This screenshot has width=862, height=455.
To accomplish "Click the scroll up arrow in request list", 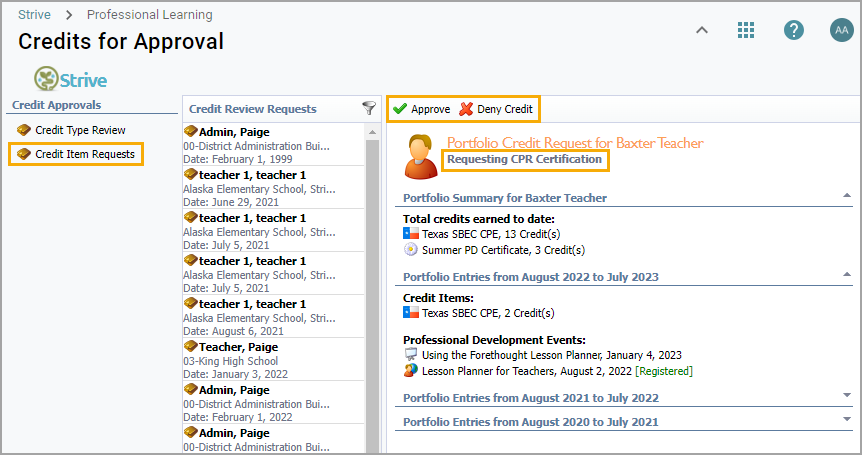I will point(372,132).
